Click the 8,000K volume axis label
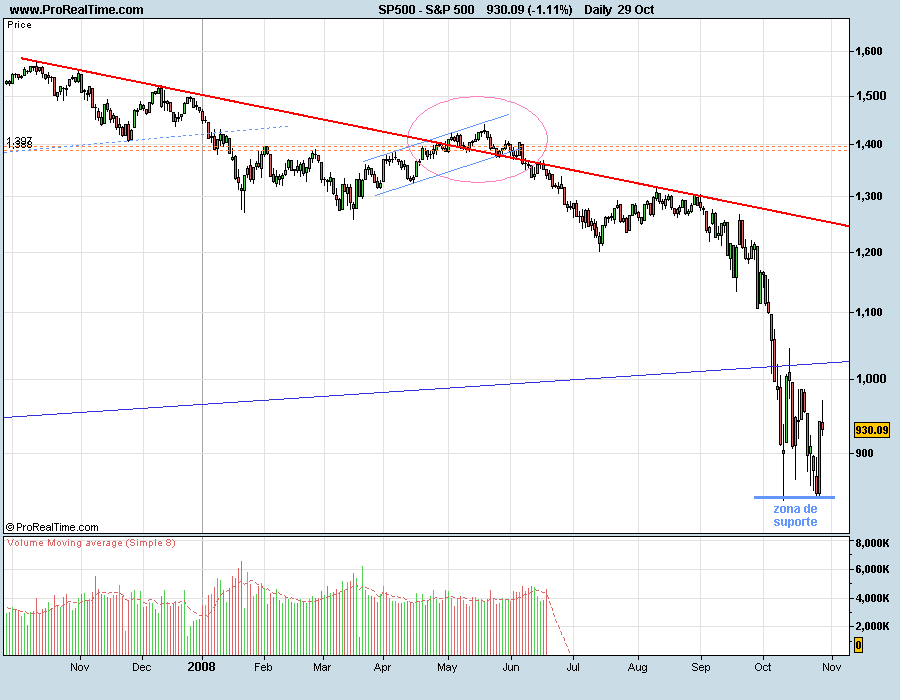The height and width of the screenshot is (700, 900). click(872, 543)
